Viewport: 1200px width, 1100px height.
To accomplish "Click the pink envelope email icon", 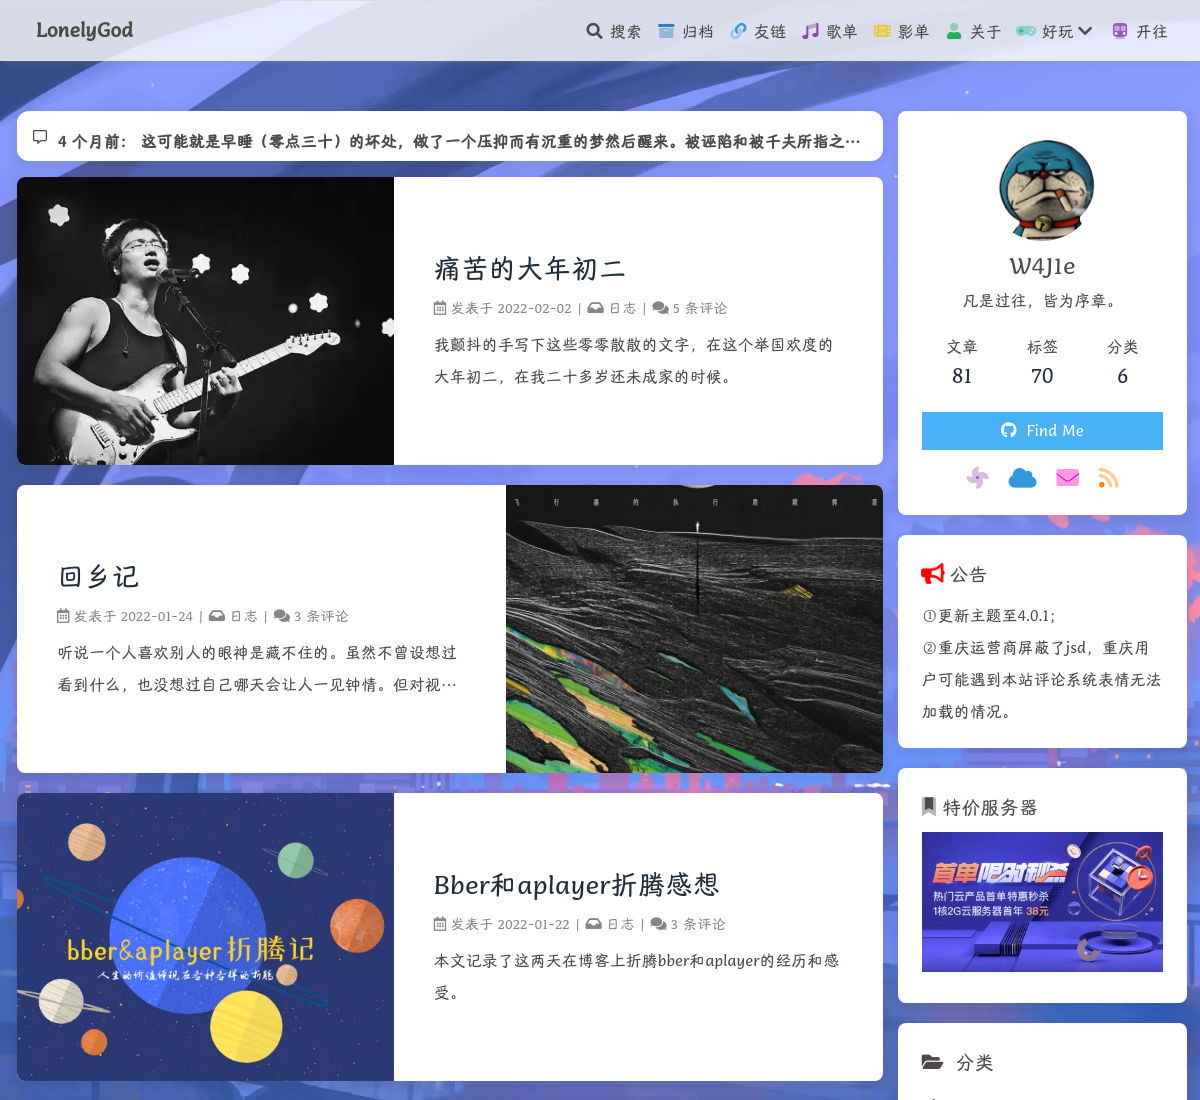I will point(1067,478).
